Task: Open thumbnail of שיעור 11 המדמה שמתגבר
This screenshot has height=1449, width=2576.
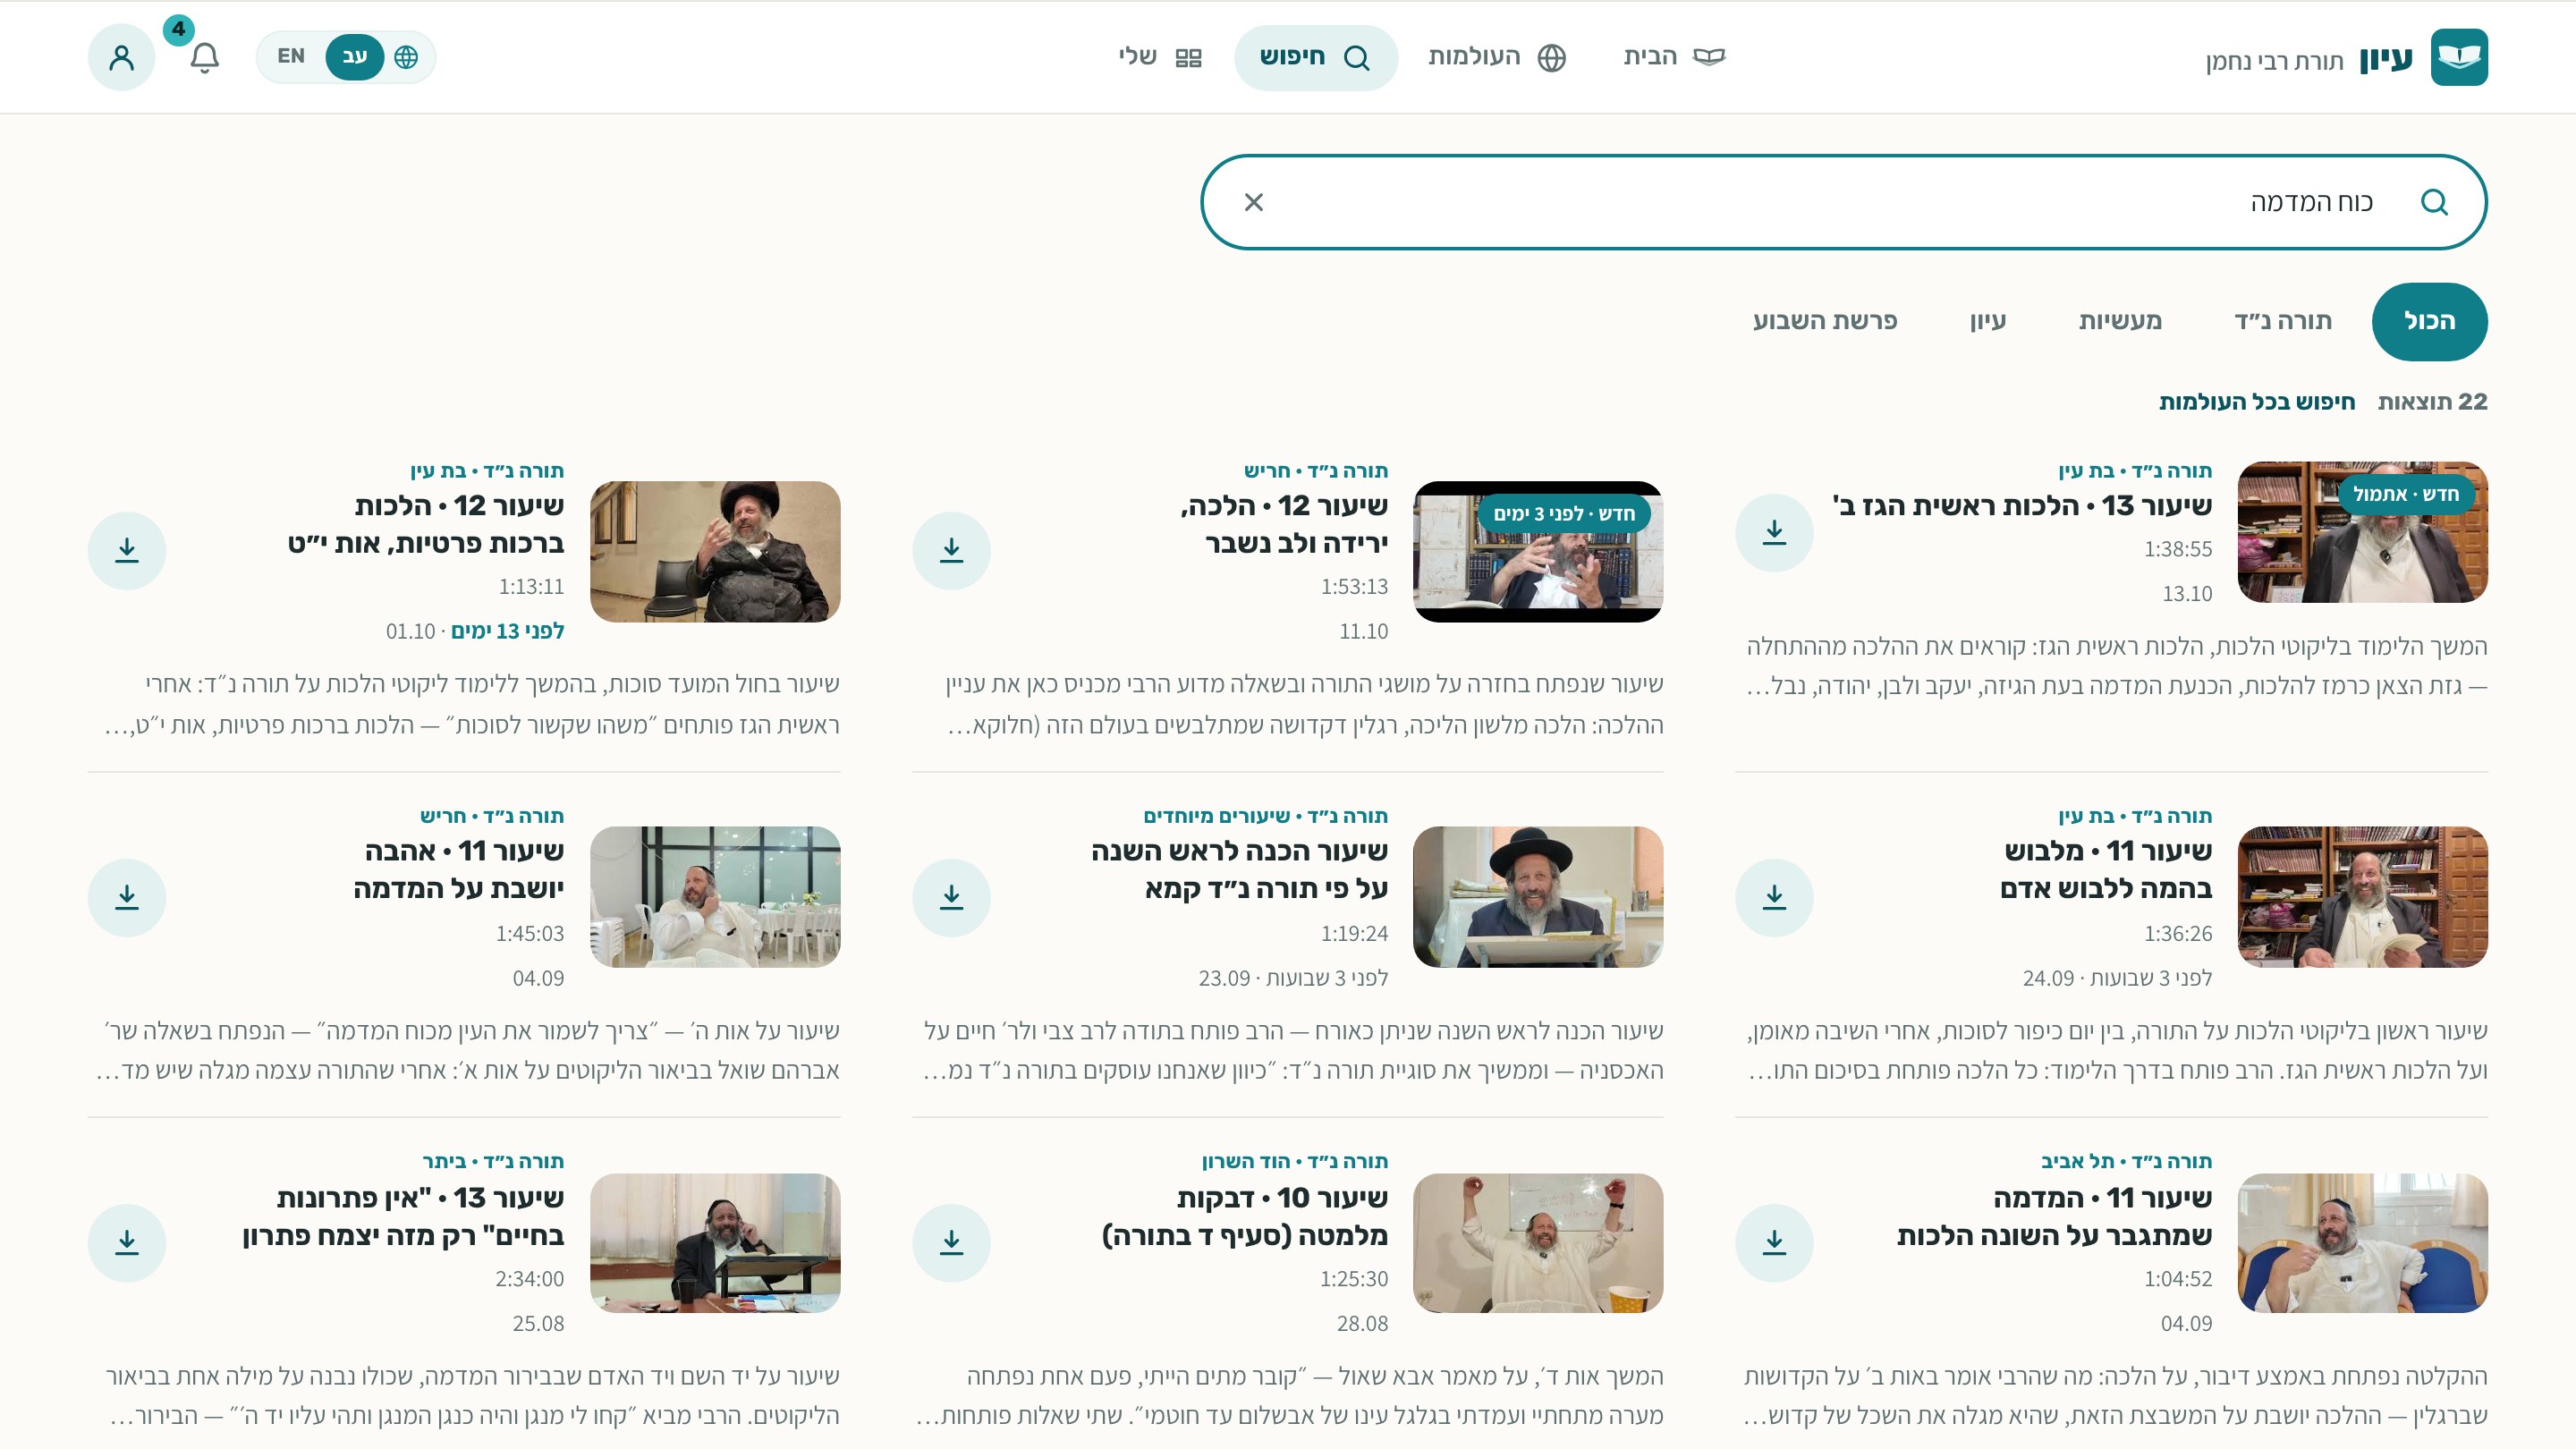Action: 2362,1243
